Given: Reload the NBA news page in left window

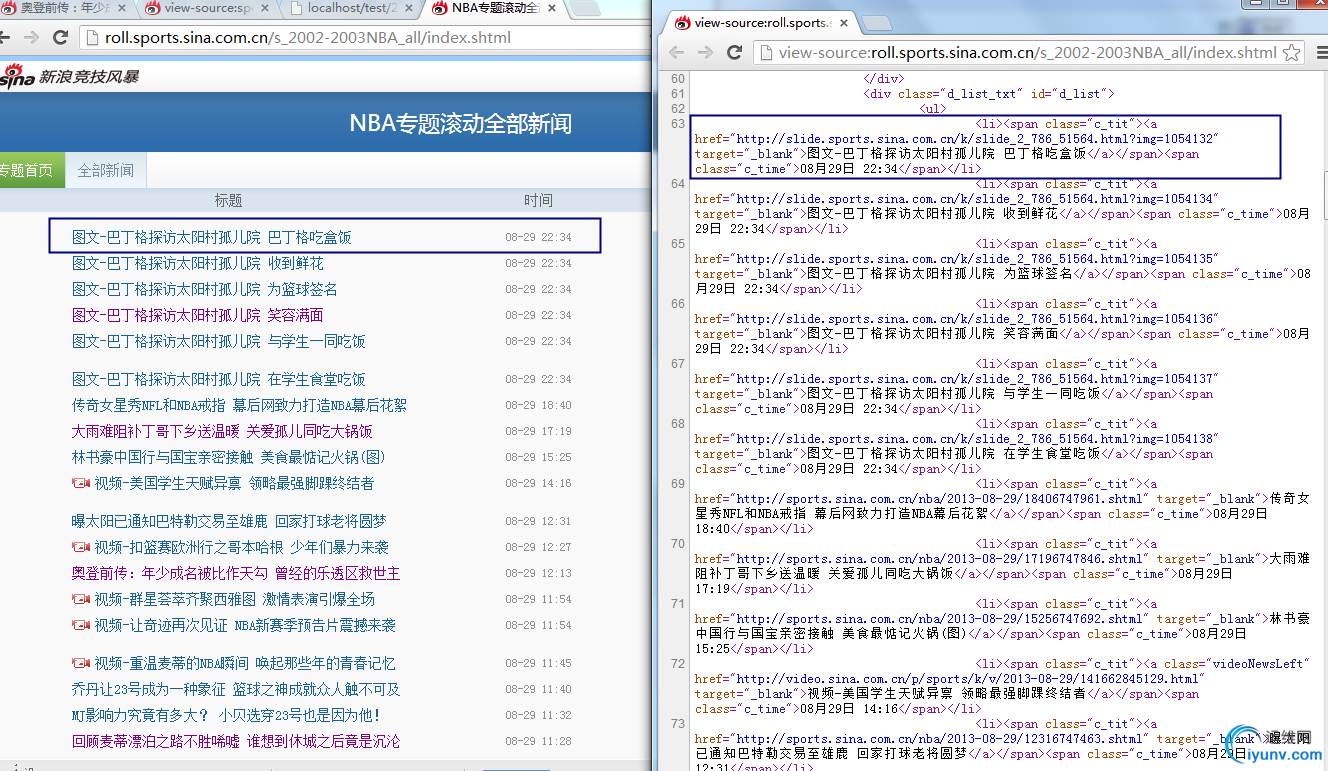Looking at the screenshot, I should click(61, 38).
